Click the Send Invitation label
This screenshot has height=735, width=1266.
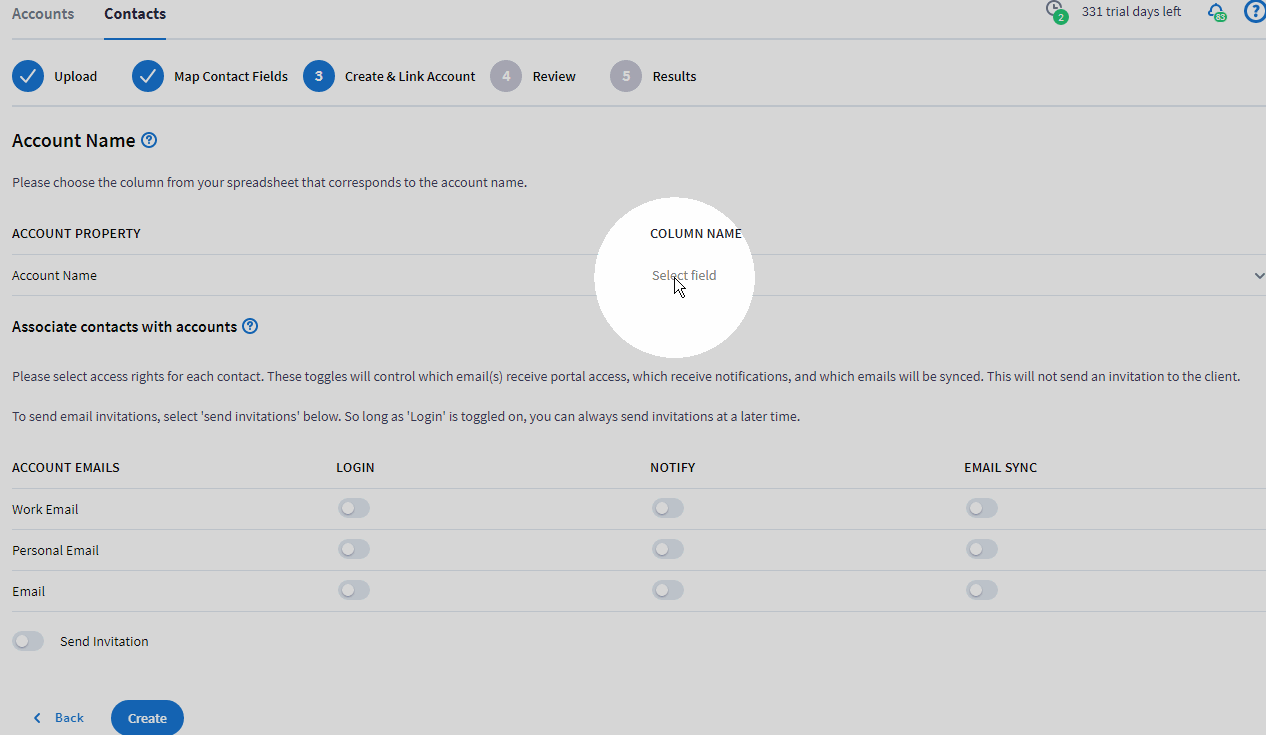point(104,641)
